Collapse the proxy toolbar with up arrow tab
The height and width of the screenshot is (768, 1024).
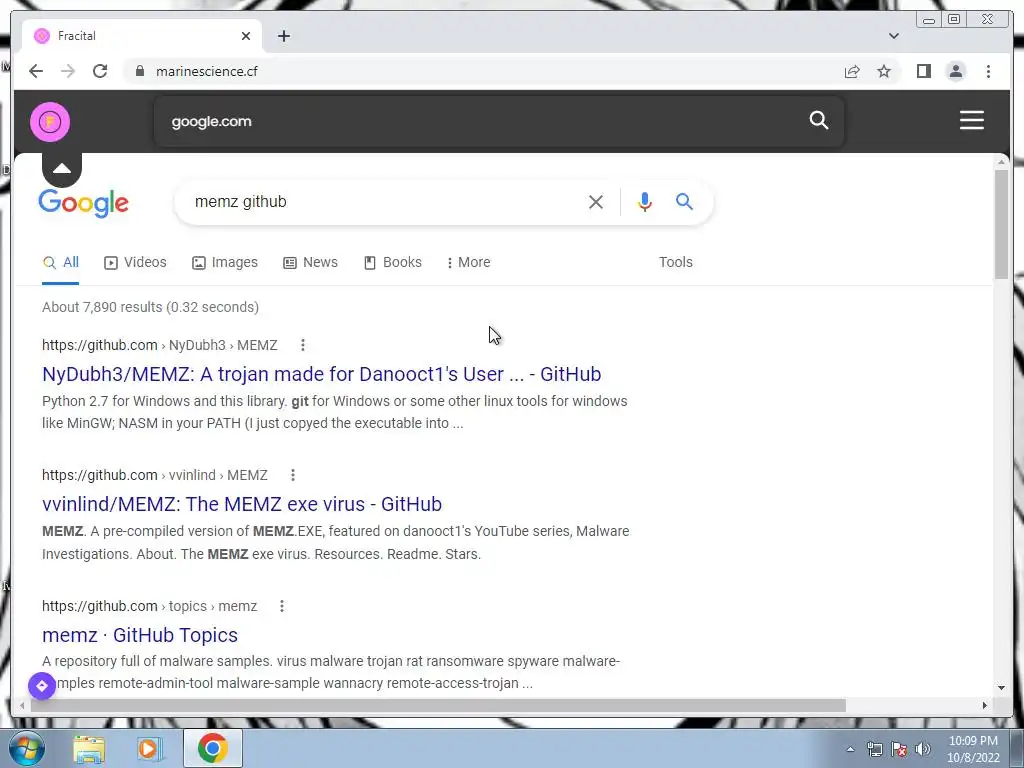(x=62, y=169)
